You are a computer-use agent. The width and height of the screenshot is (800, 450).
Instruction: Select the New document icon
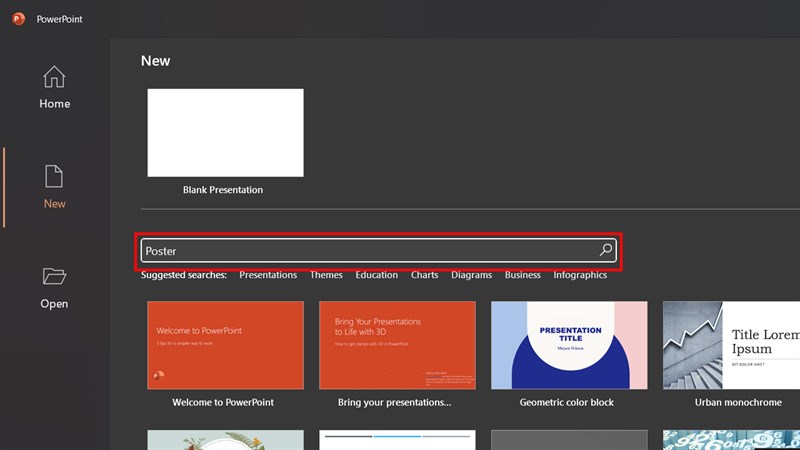point(54,177)
